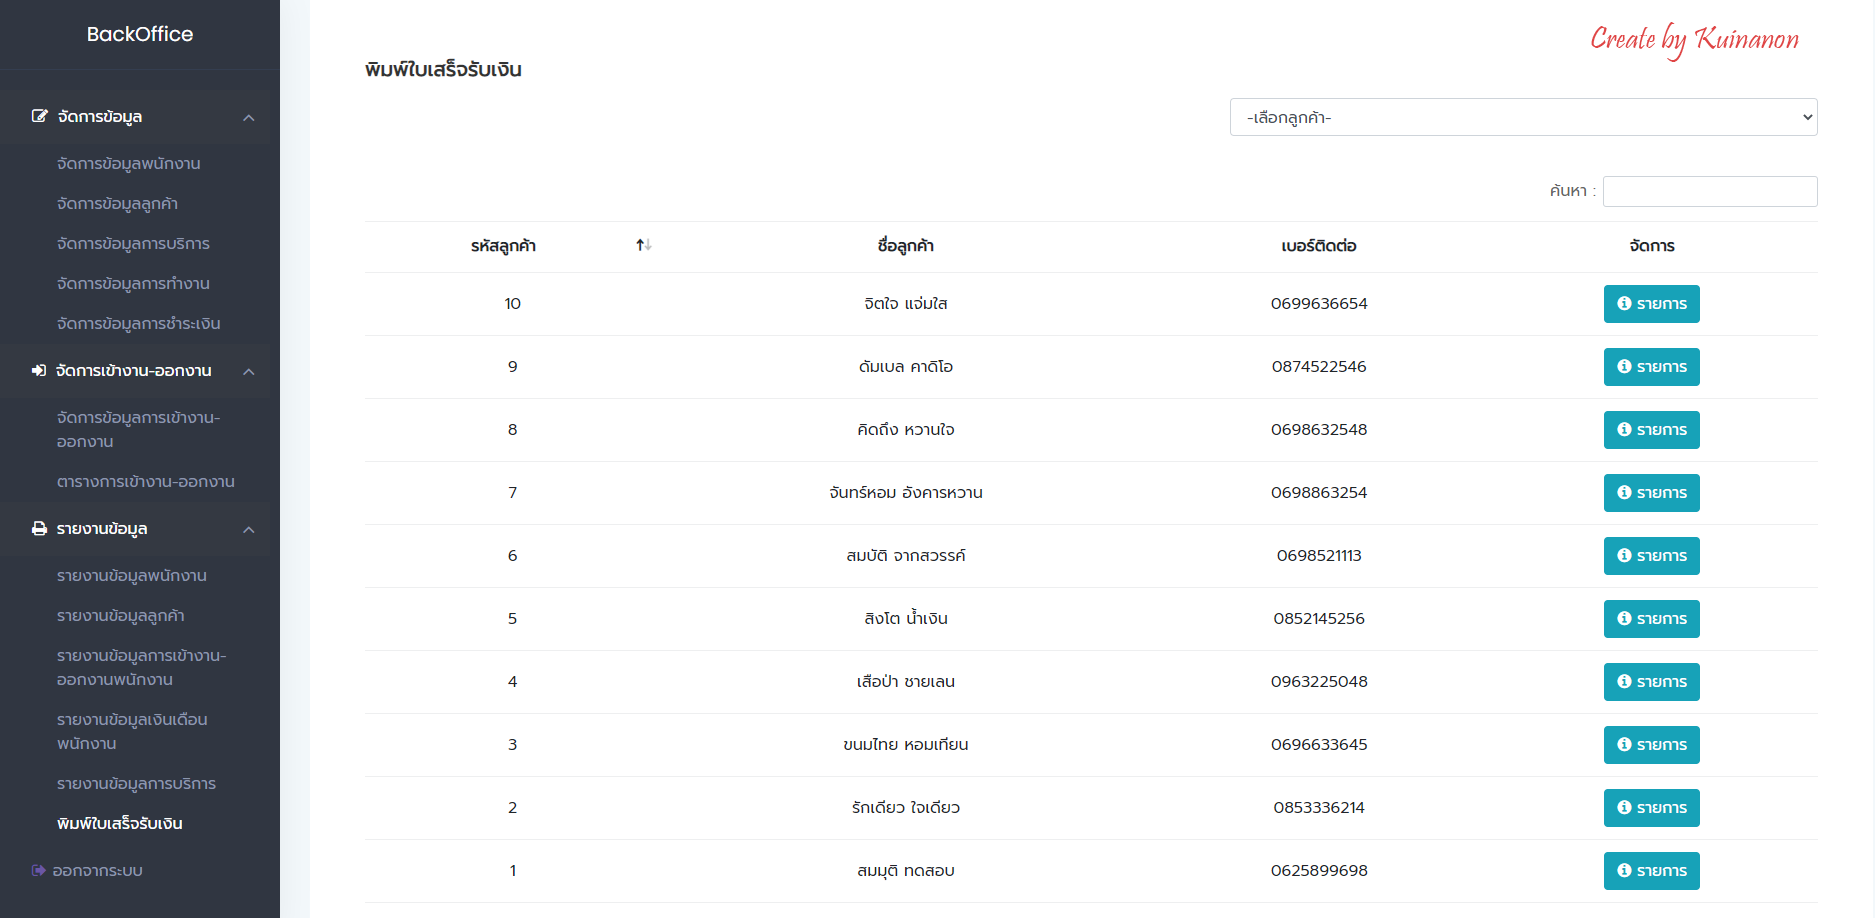This screenshot has width=1875, height=918.
Task: Collapse the จัดการเข้างาน-ออกงาน section chevron
Action: 249,372
